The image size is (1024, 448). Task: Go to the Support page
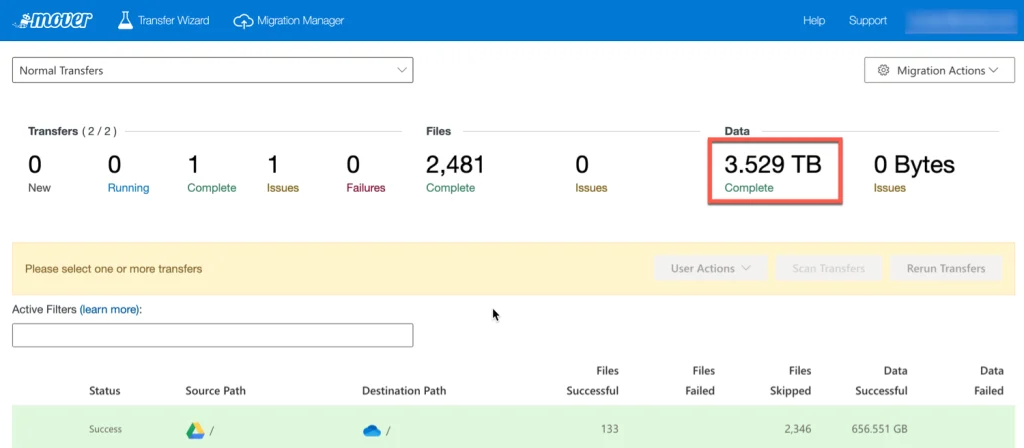click(x=867, y=20)
